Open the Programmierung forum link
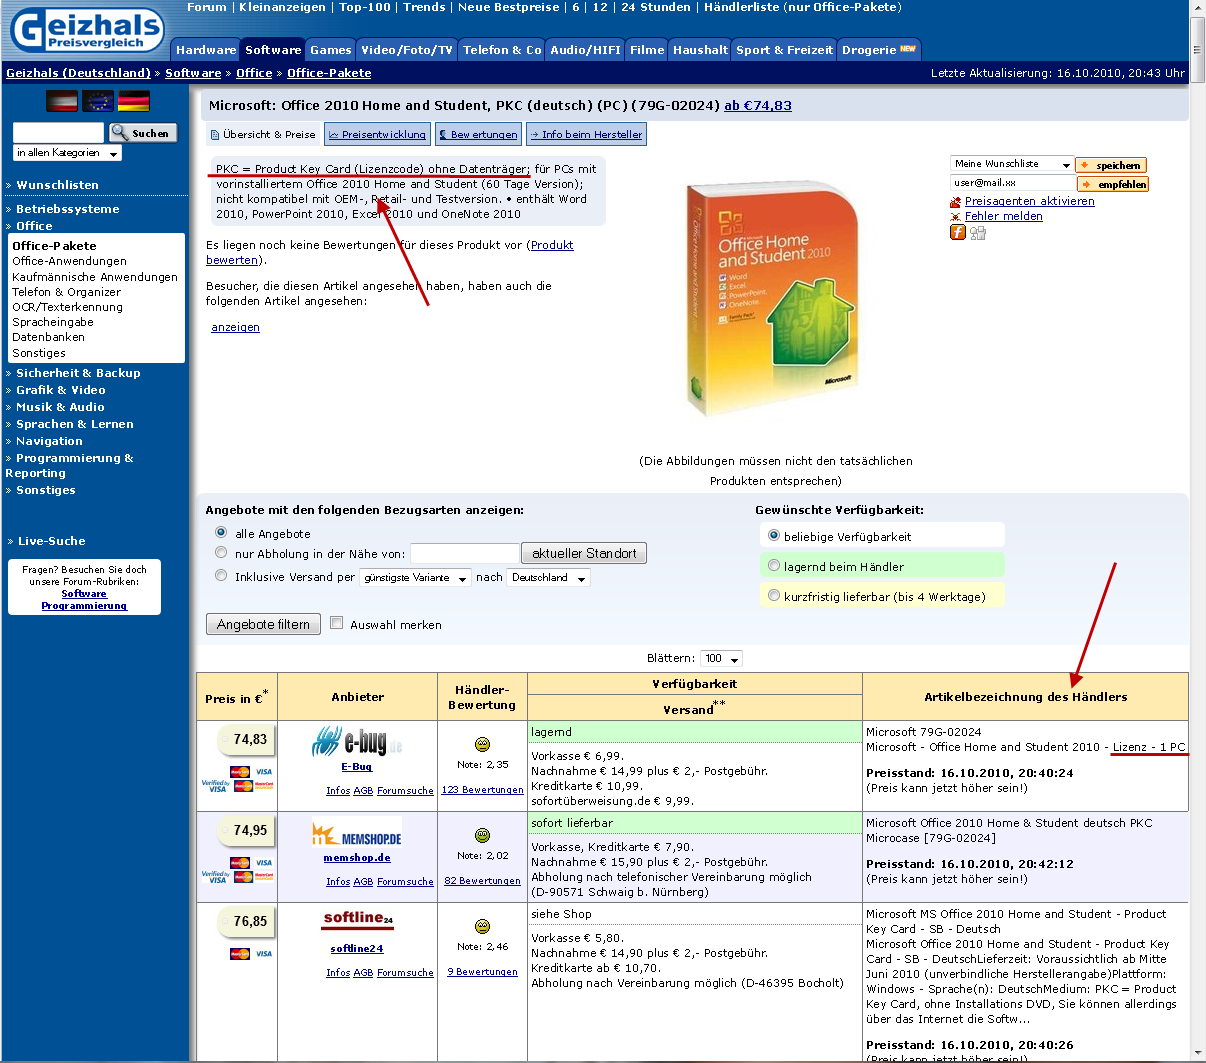1206x1063 pixels. coord(84,606)
